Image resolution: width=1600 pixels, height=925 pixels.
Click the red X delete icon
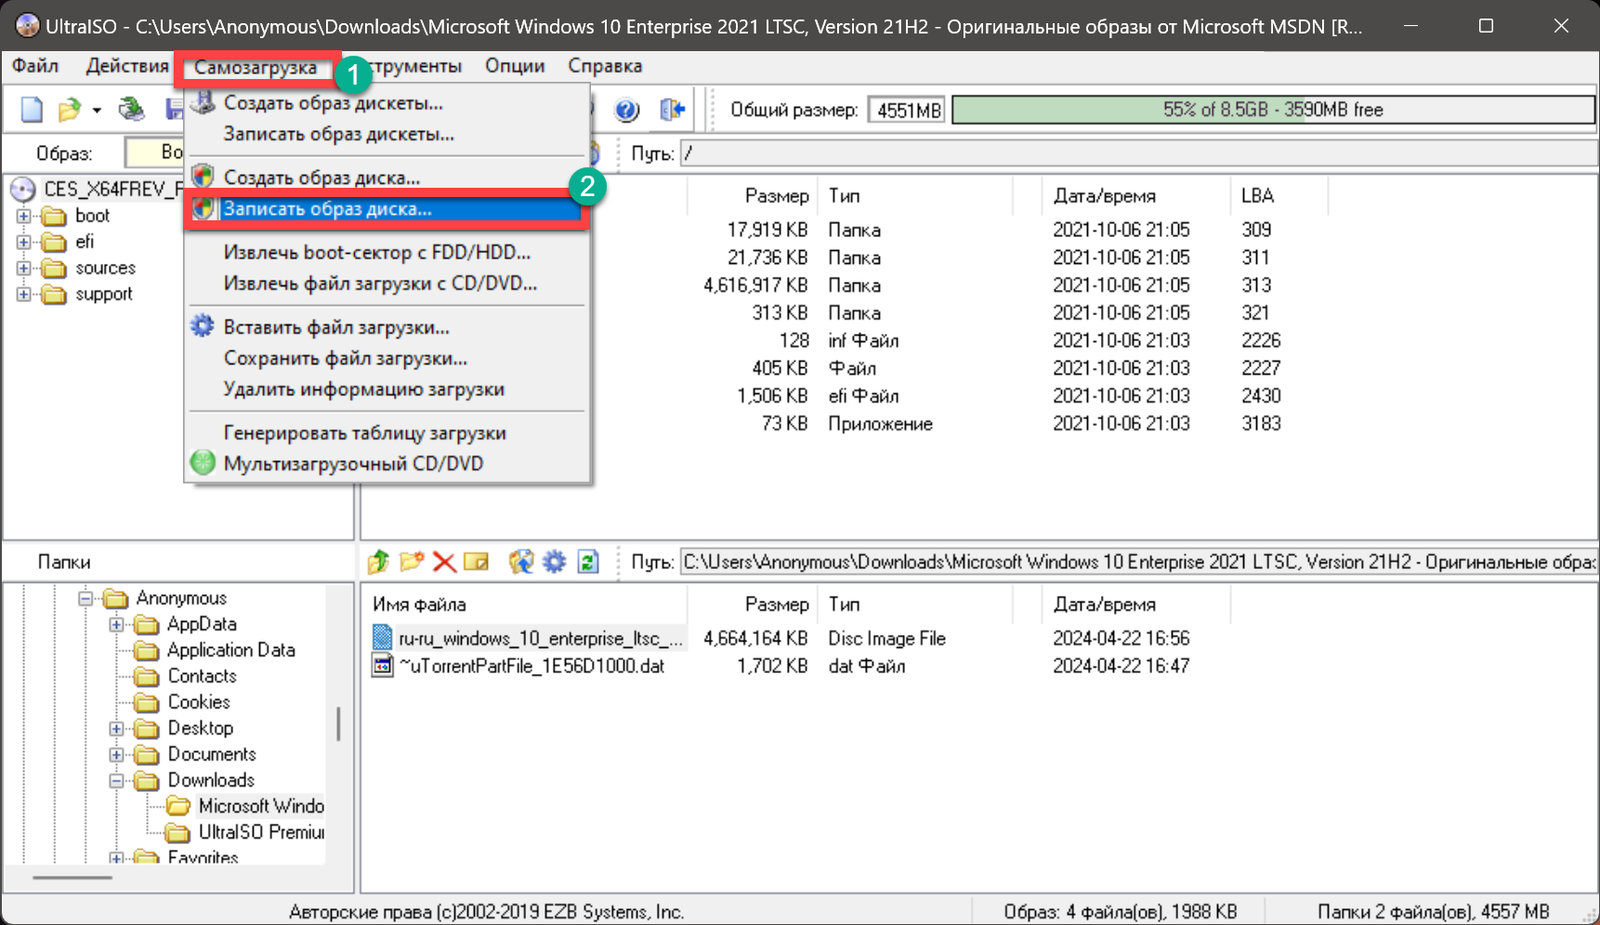tap(444, 562)
